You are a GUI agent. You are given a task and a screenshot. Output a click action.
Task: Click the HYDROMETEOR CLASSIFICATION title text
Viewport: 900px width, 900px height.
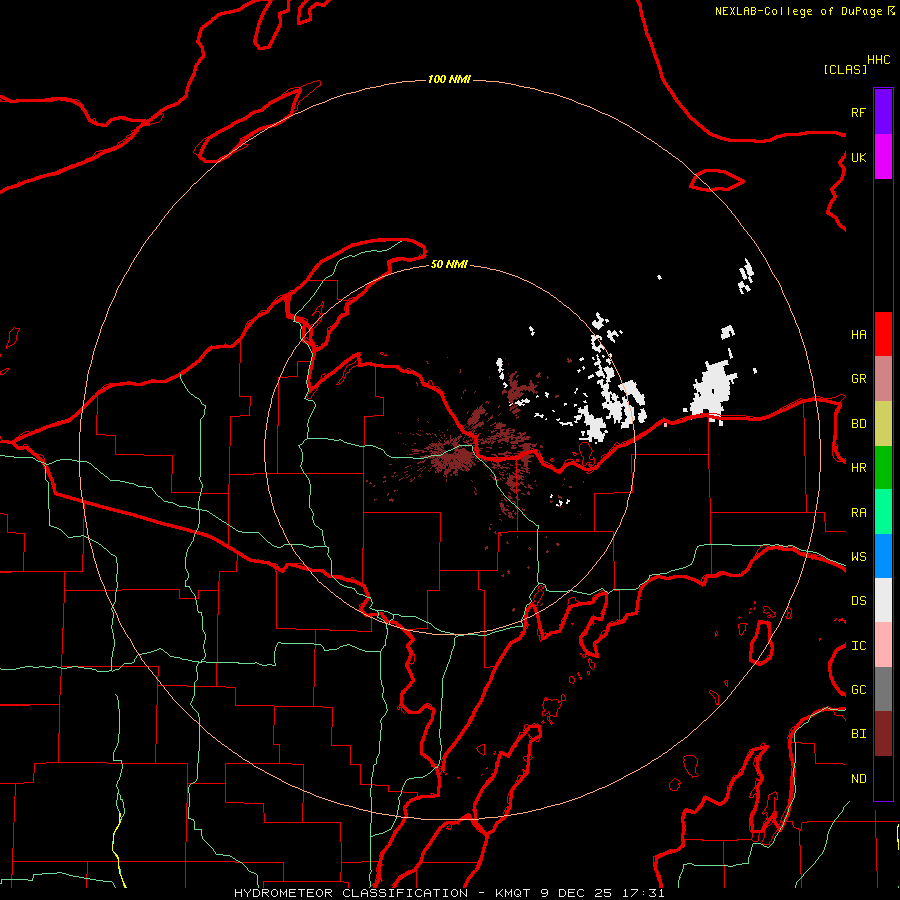351,893
